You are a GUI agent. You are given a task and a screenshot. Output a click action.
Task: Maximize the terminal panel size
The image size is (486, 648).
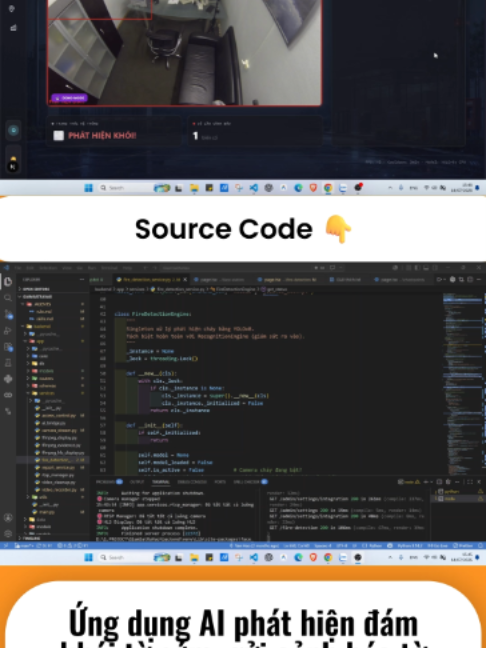pos(470,482)
